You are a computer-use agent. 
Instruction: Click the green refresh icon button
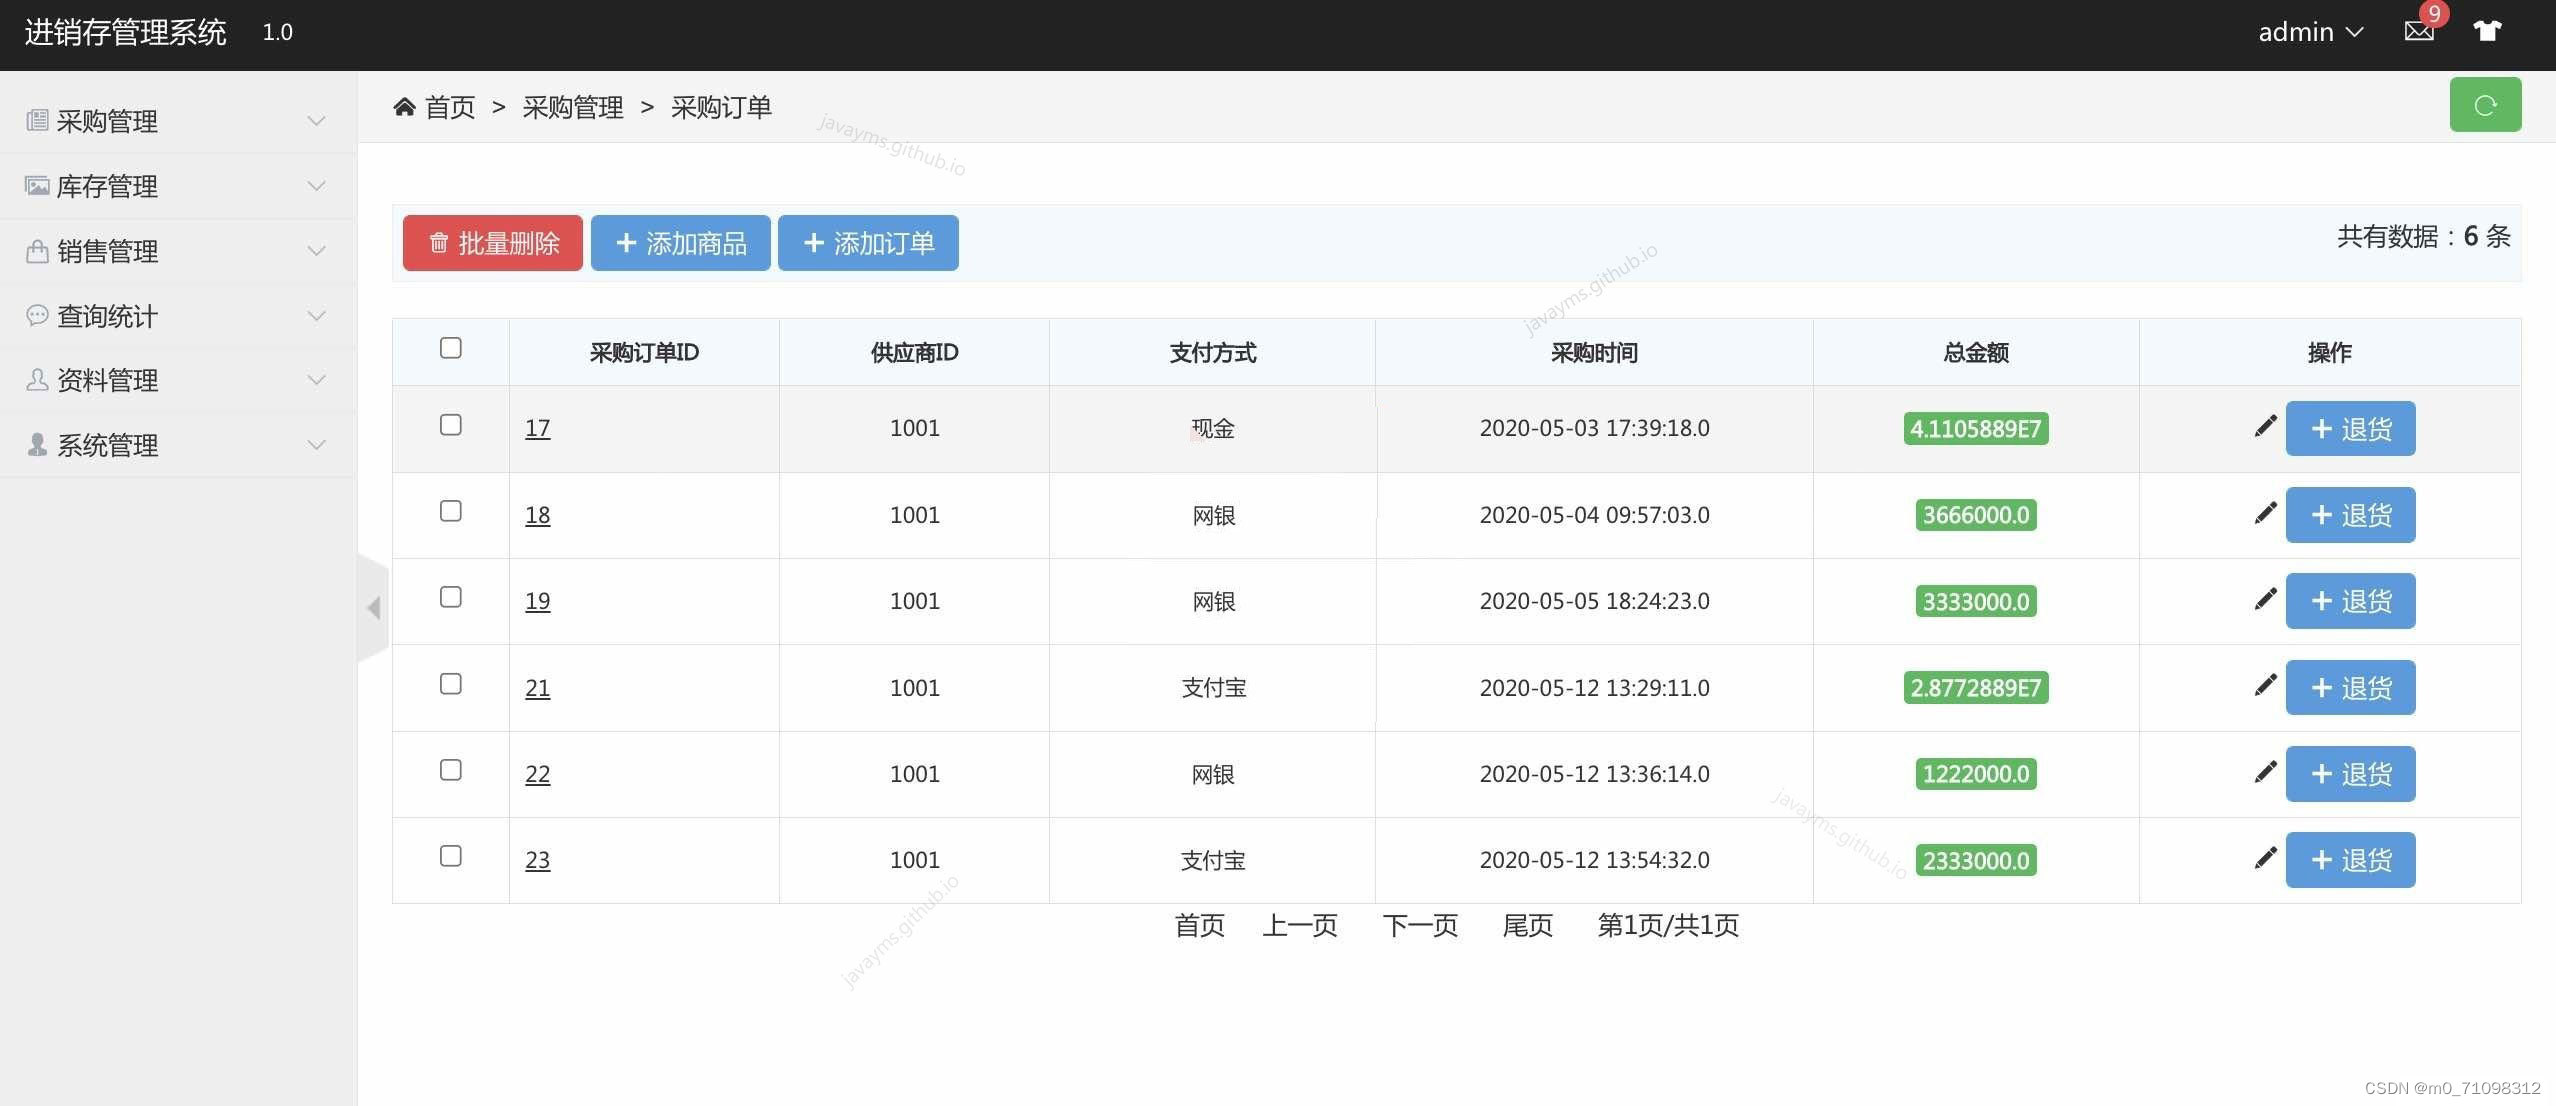[2484, 105]
